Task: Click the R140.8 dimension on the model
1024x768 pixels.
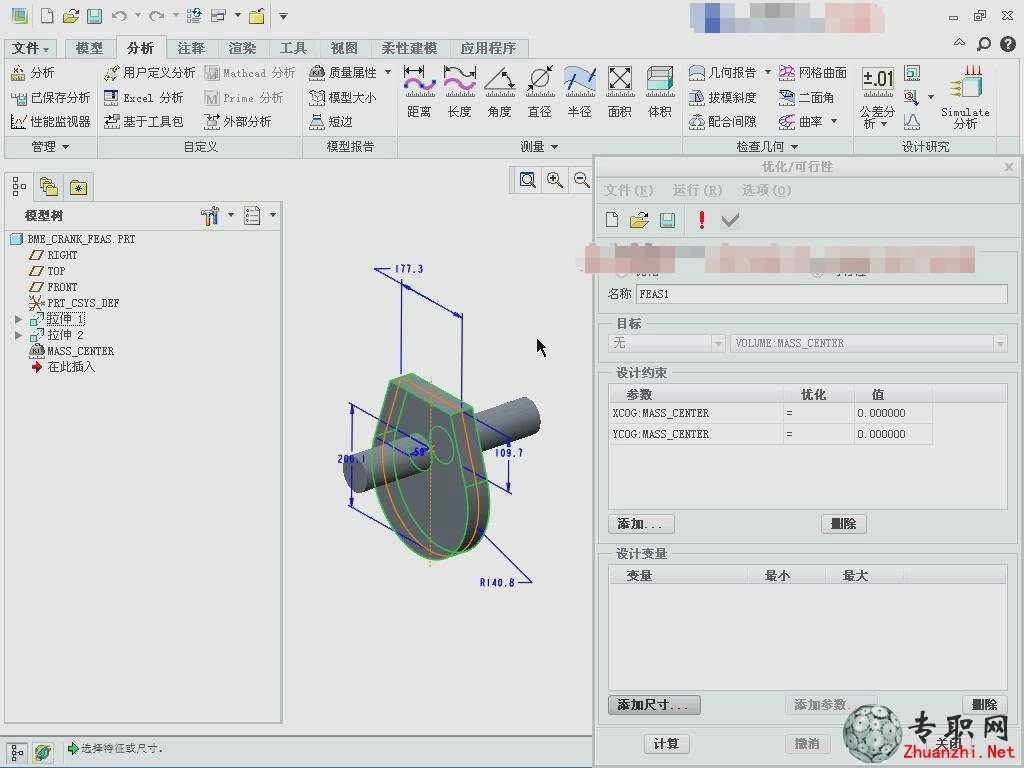Action: pos(497,583)
